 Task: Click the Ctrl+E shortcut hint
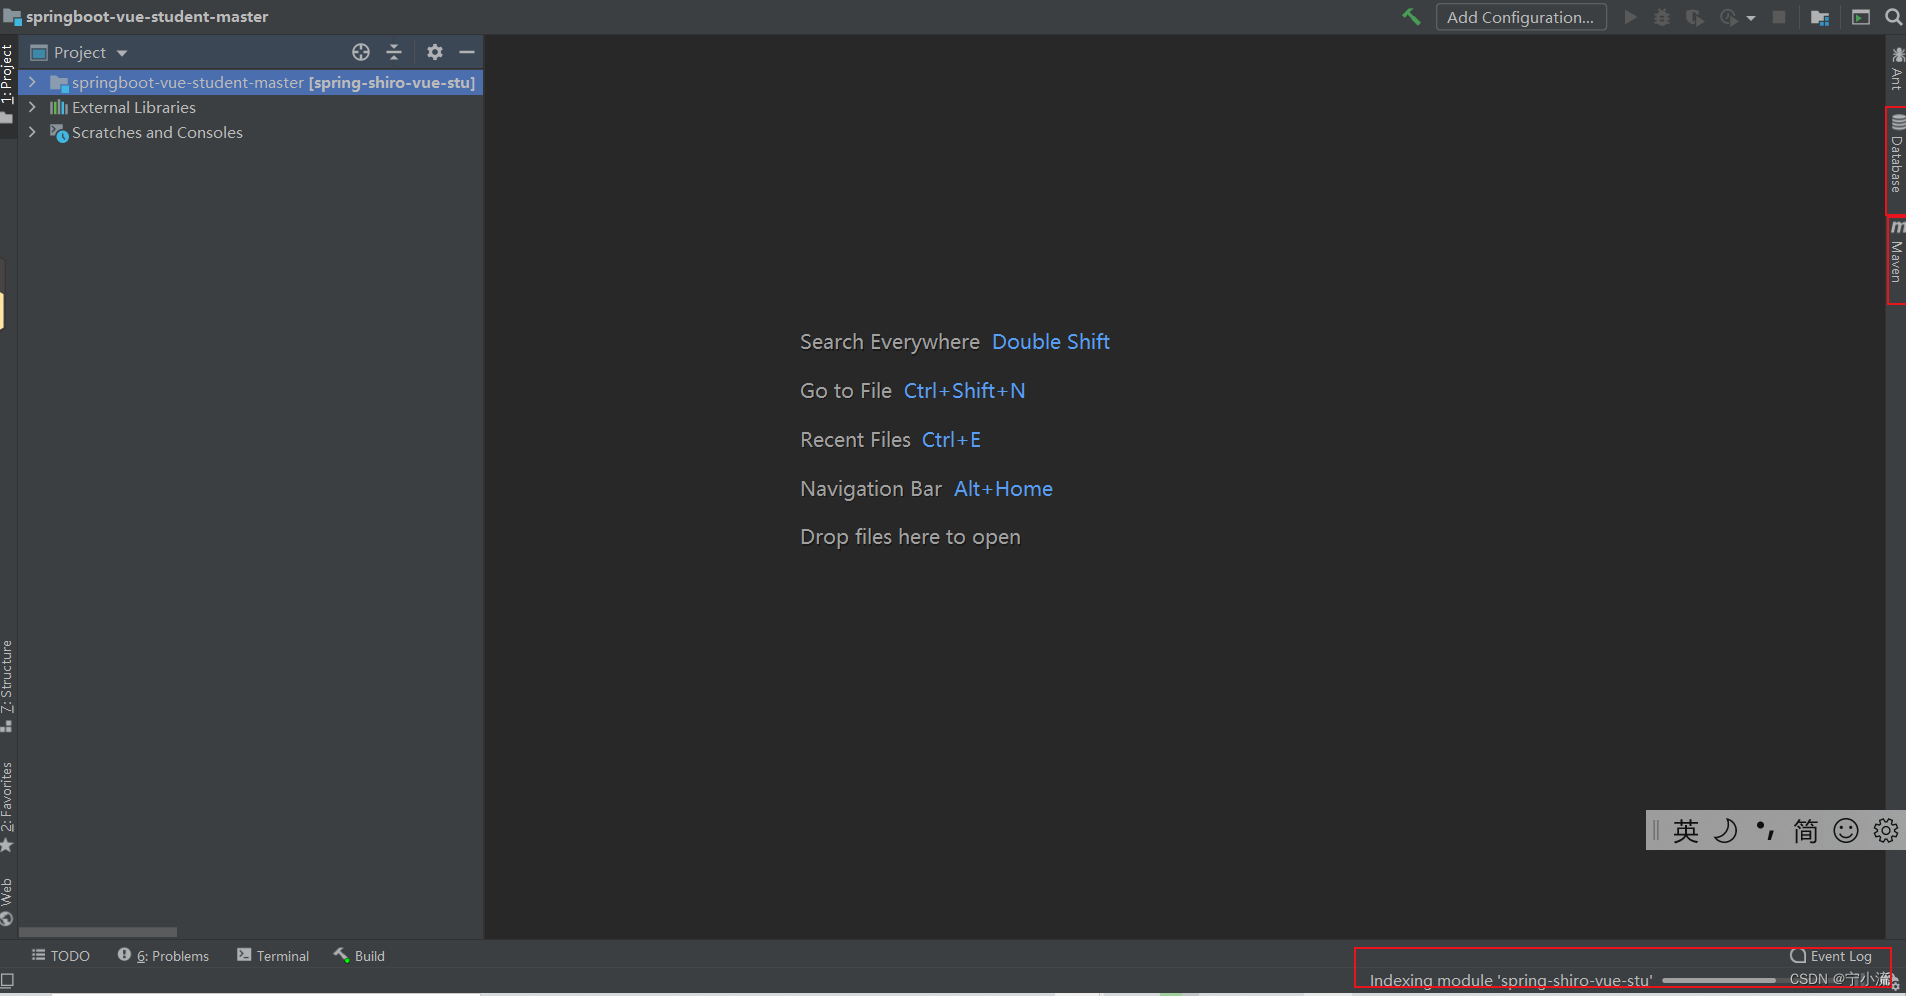pyautogui.click(x=951, y=440)
